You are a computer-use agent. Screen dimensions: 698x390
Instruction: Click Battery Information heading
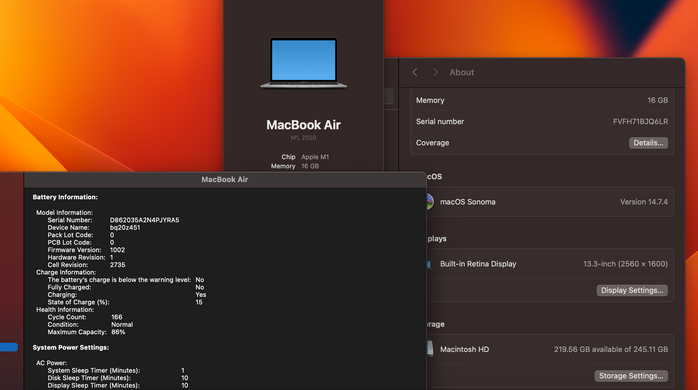(65, 197)
